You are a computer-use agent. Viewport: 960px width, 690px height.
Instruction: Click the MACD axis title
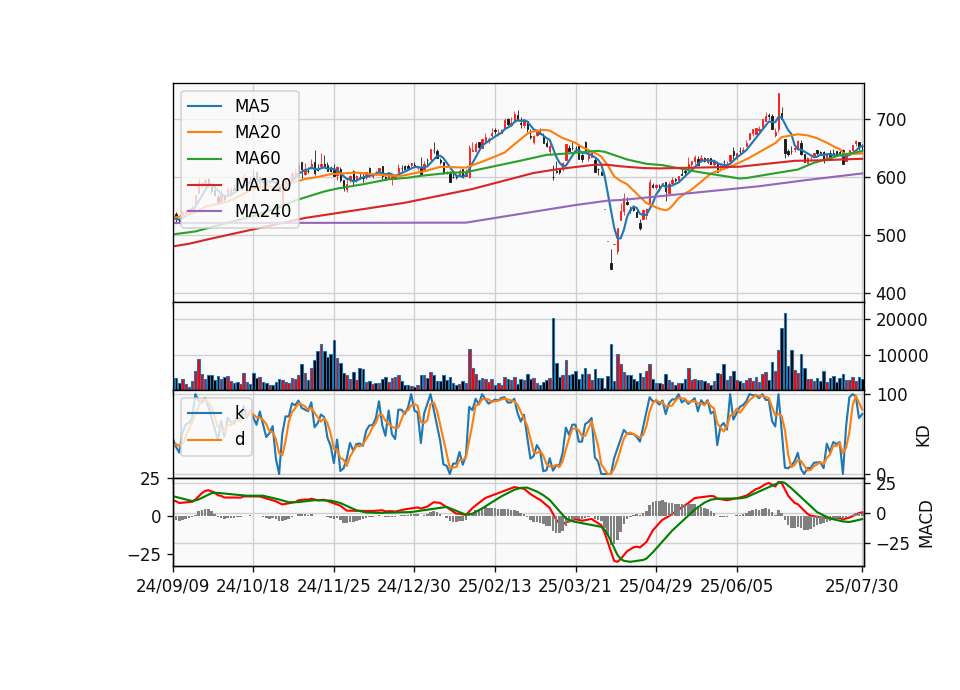926,525
